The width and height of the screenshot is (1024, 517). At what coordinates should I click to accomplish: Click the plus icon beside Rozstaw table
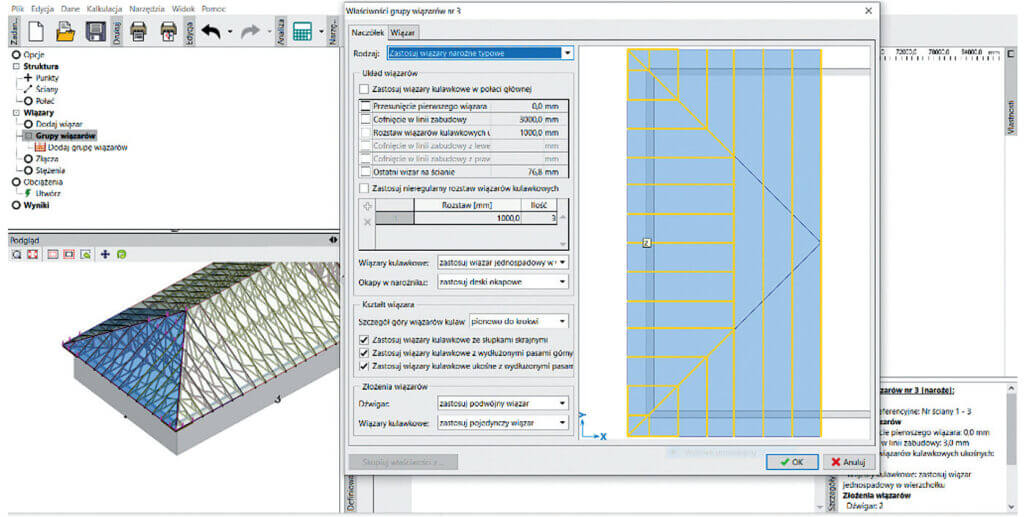coord(367,206)
